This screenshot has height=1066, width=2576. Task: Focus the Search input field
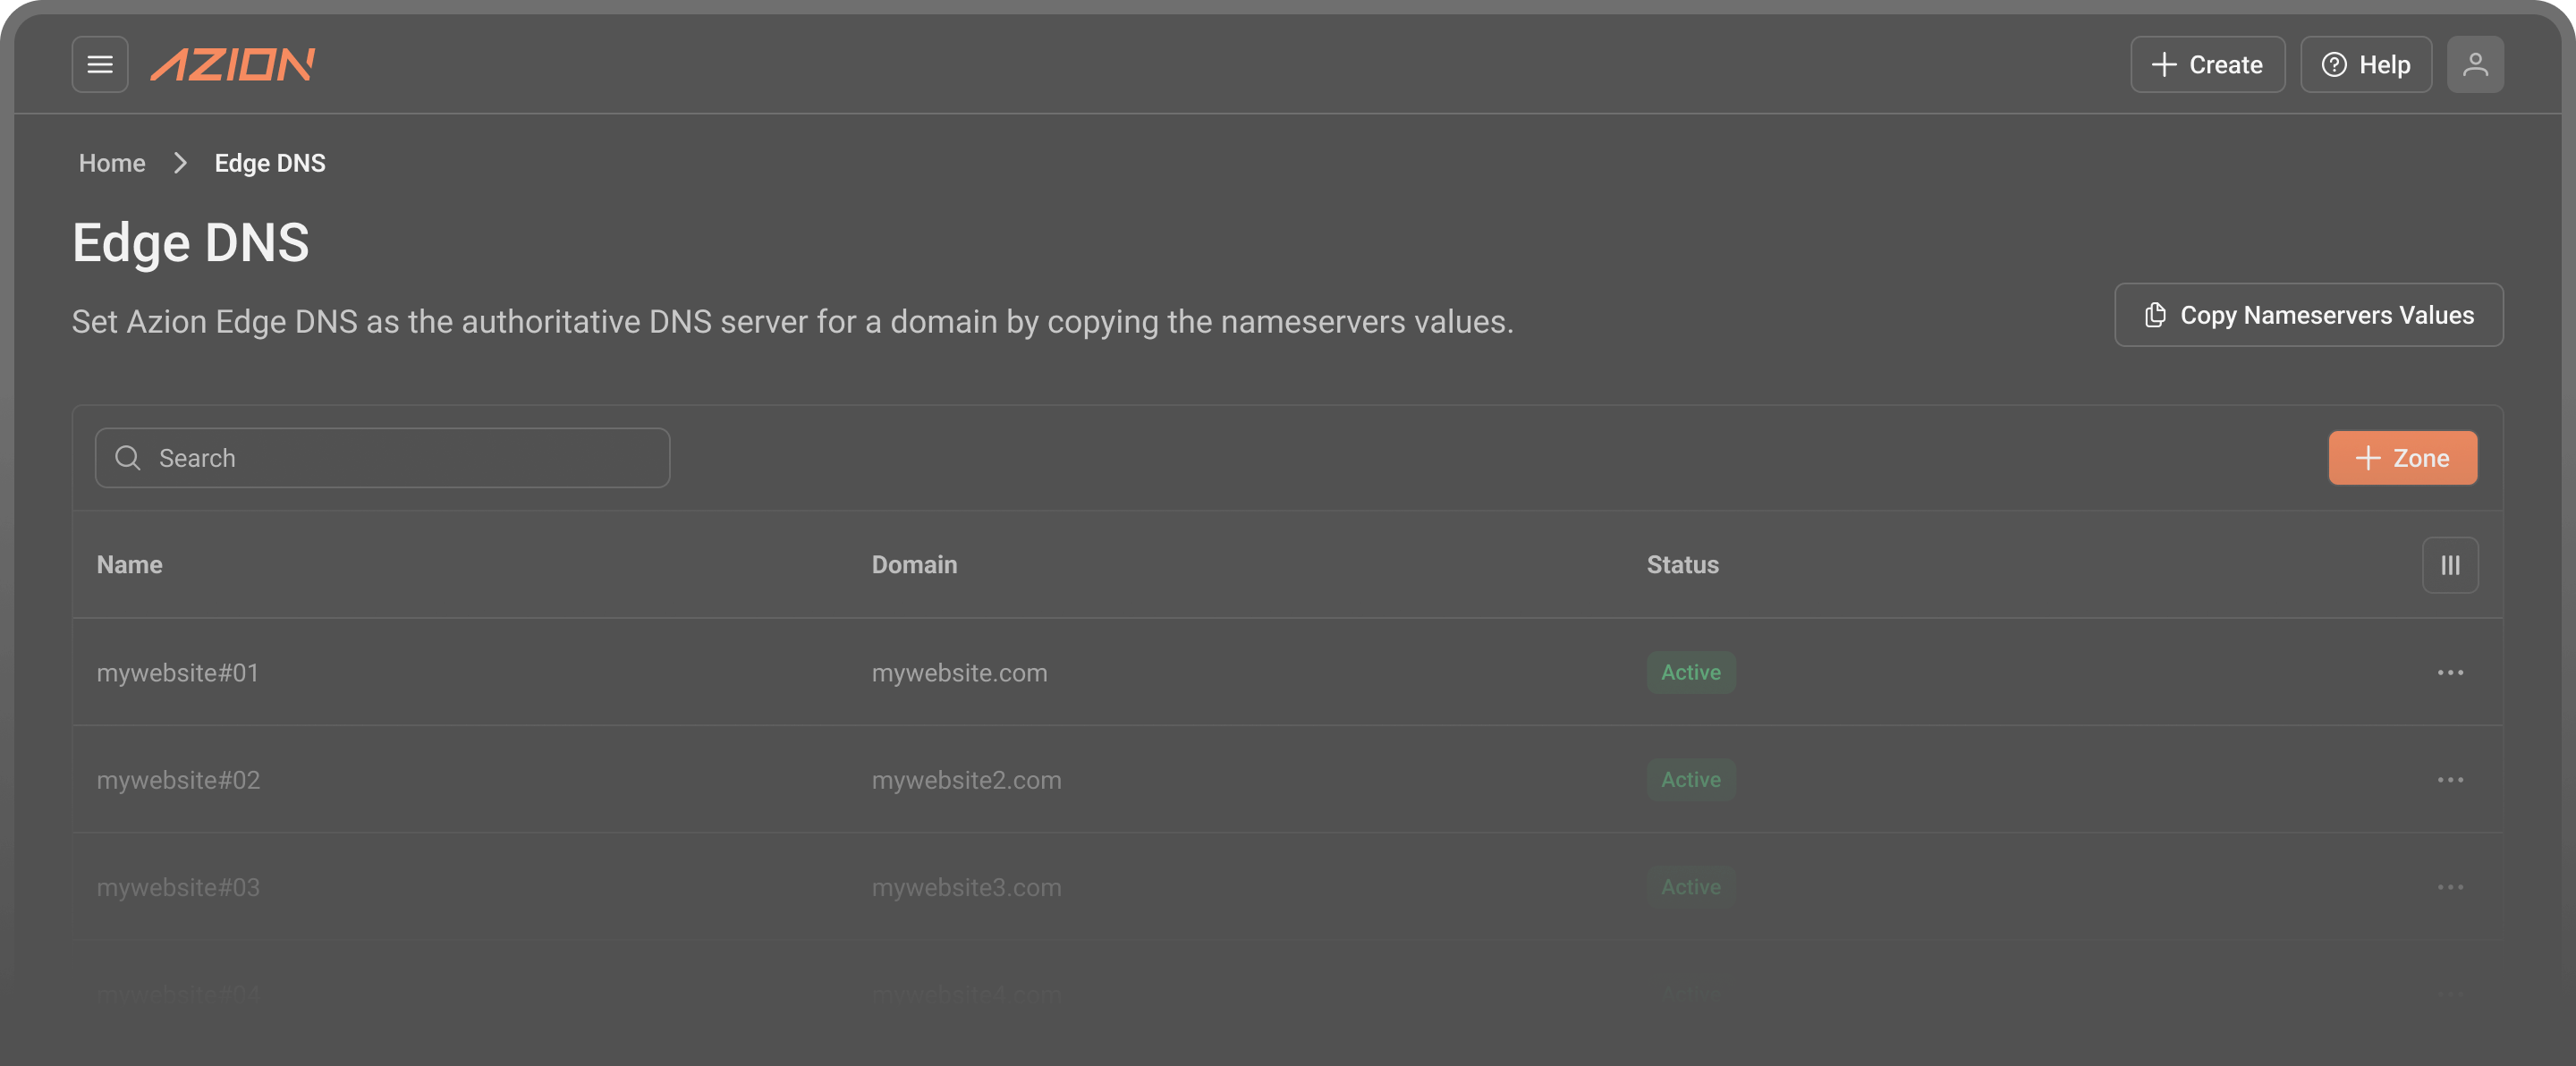pos(382,458)
